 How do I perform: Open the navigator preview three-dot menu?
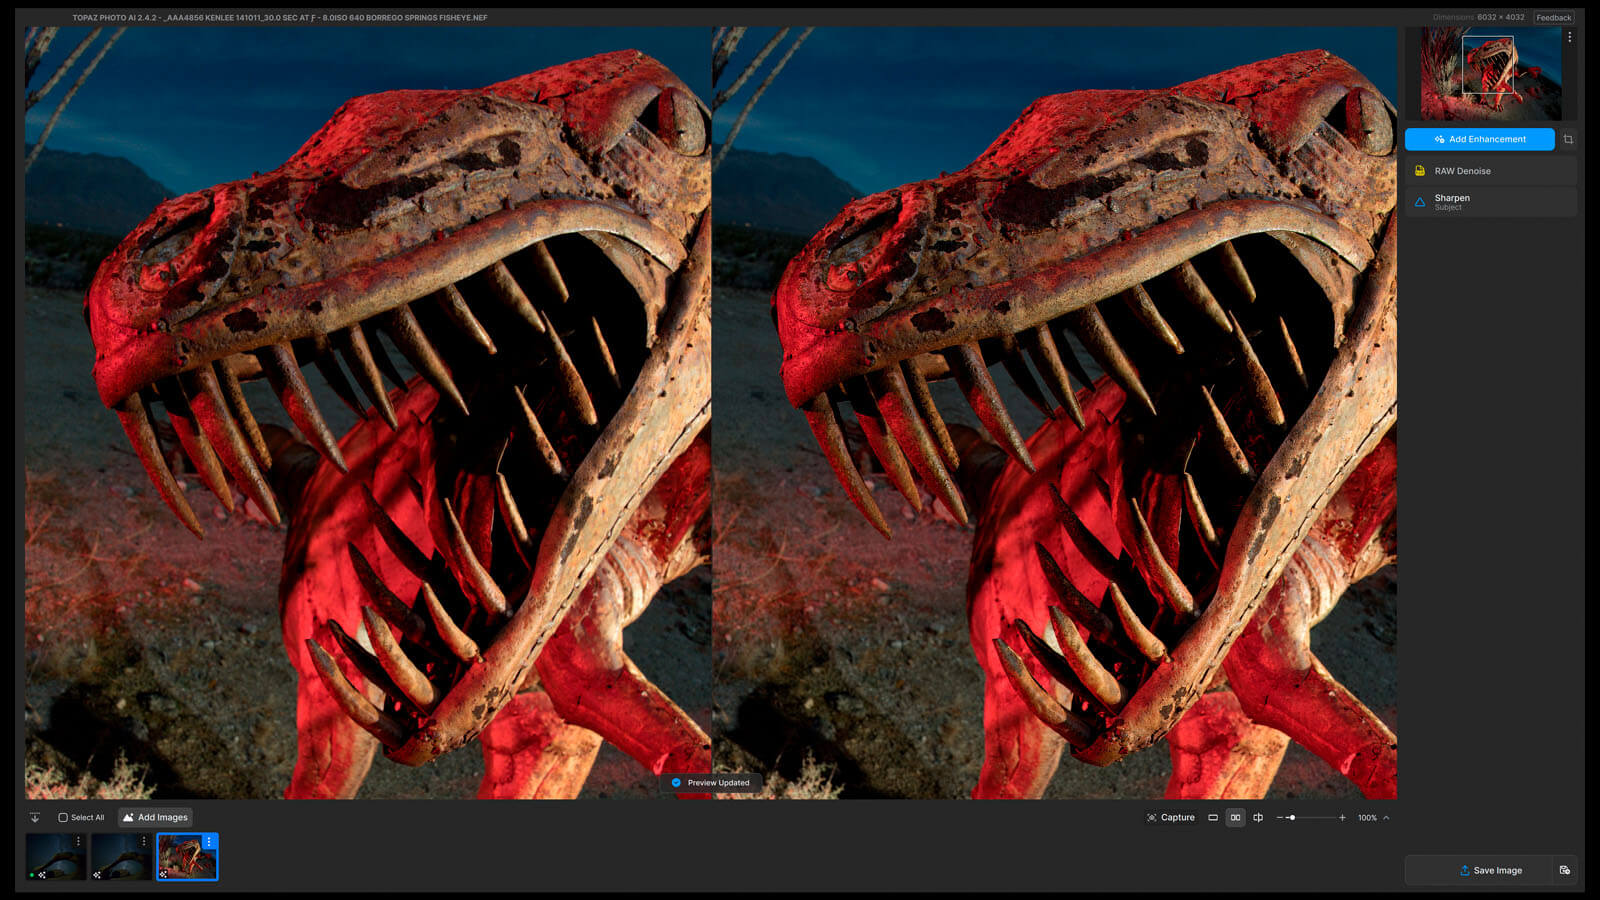click(1569, 37)
